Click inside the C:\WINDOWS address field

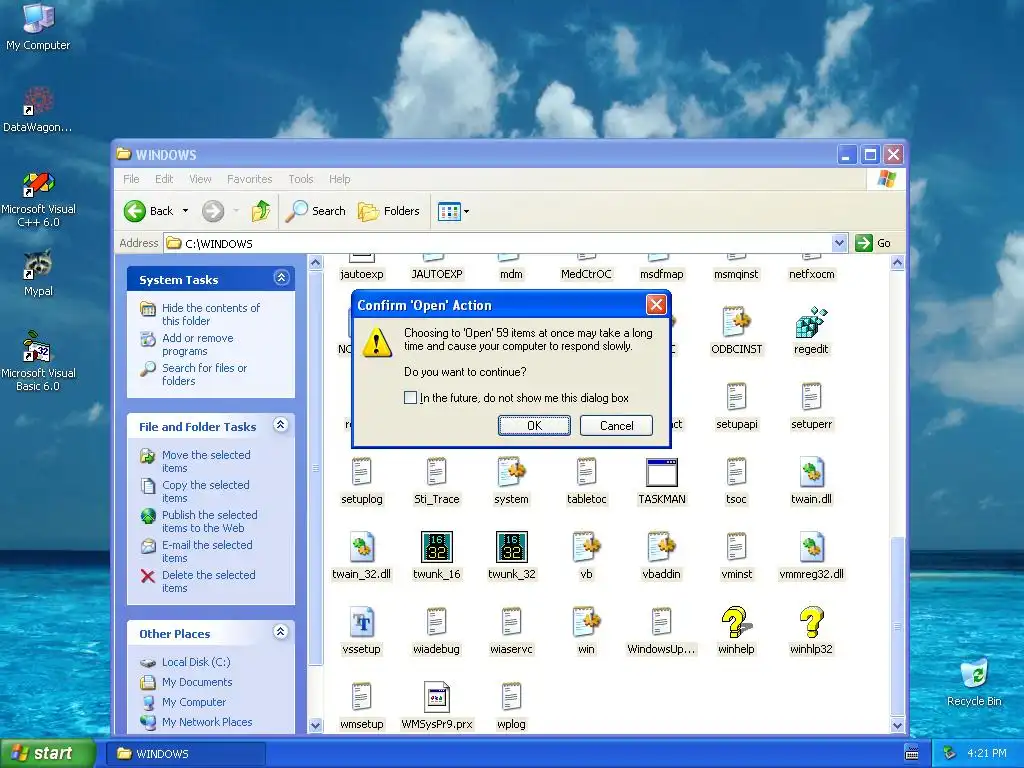pos(498,243)
